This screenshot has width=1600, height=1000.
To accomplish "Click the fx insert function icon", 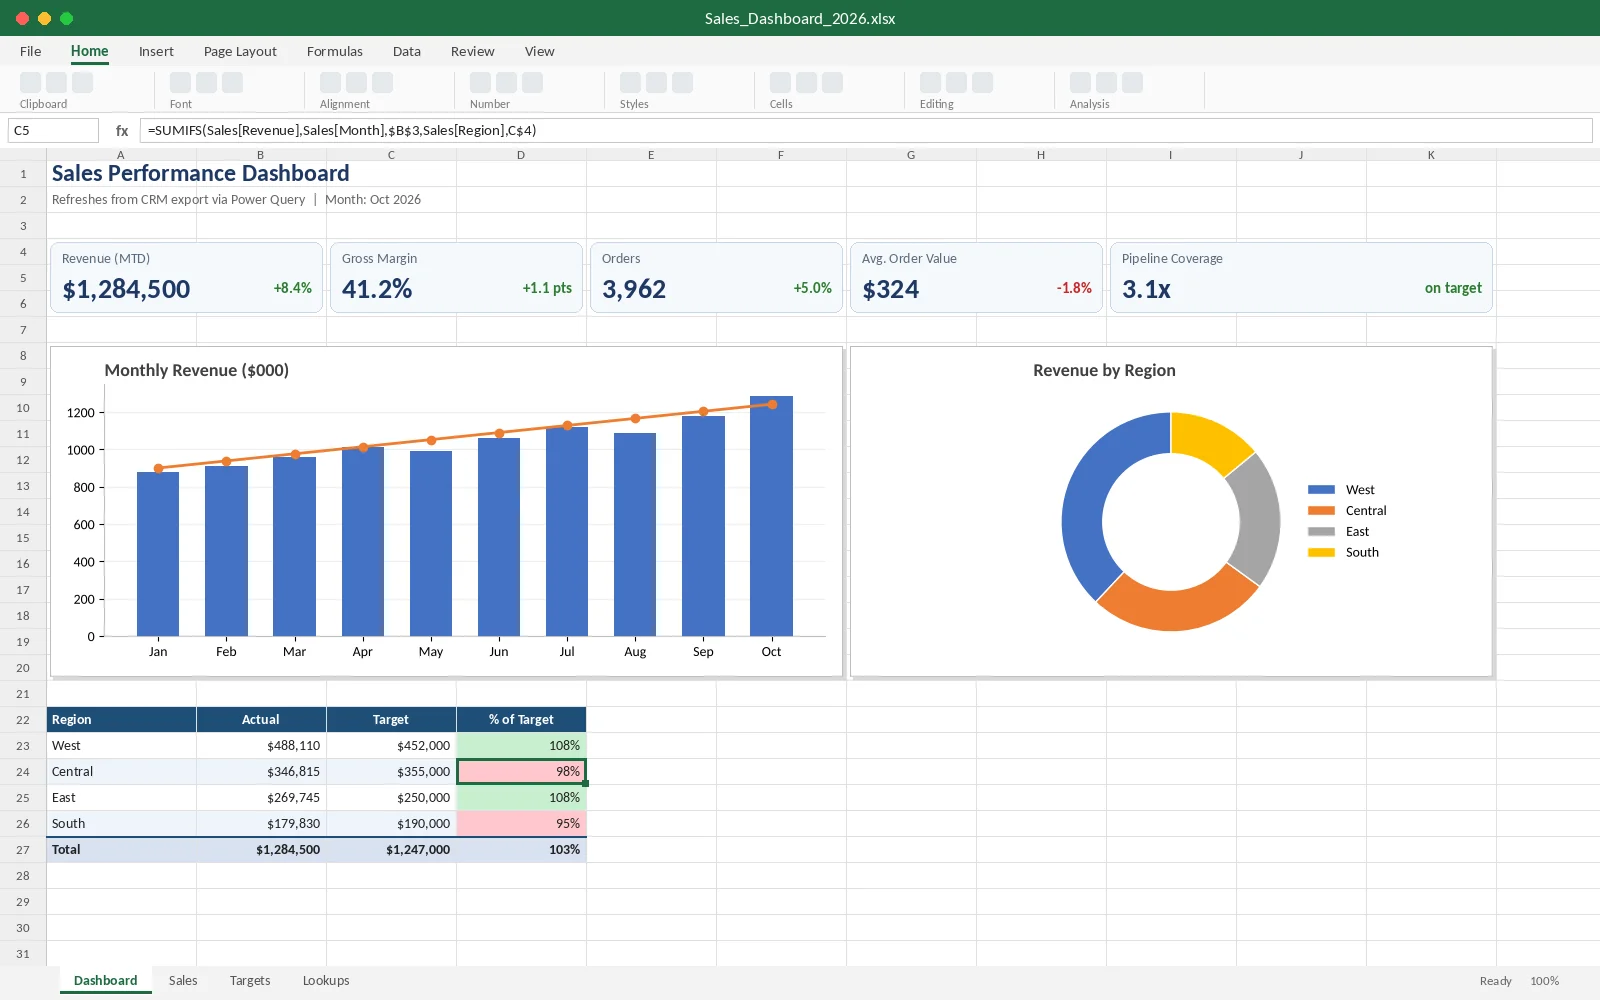I will point(122,130).
